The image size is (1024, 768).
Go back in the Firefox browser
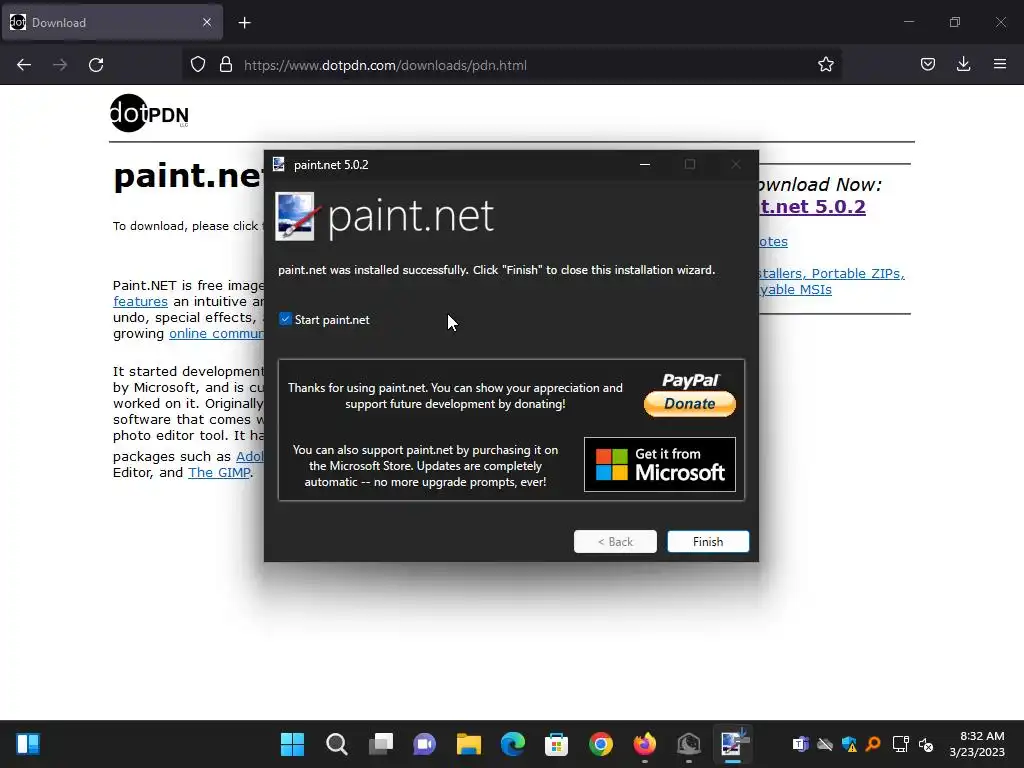[24, 65]
